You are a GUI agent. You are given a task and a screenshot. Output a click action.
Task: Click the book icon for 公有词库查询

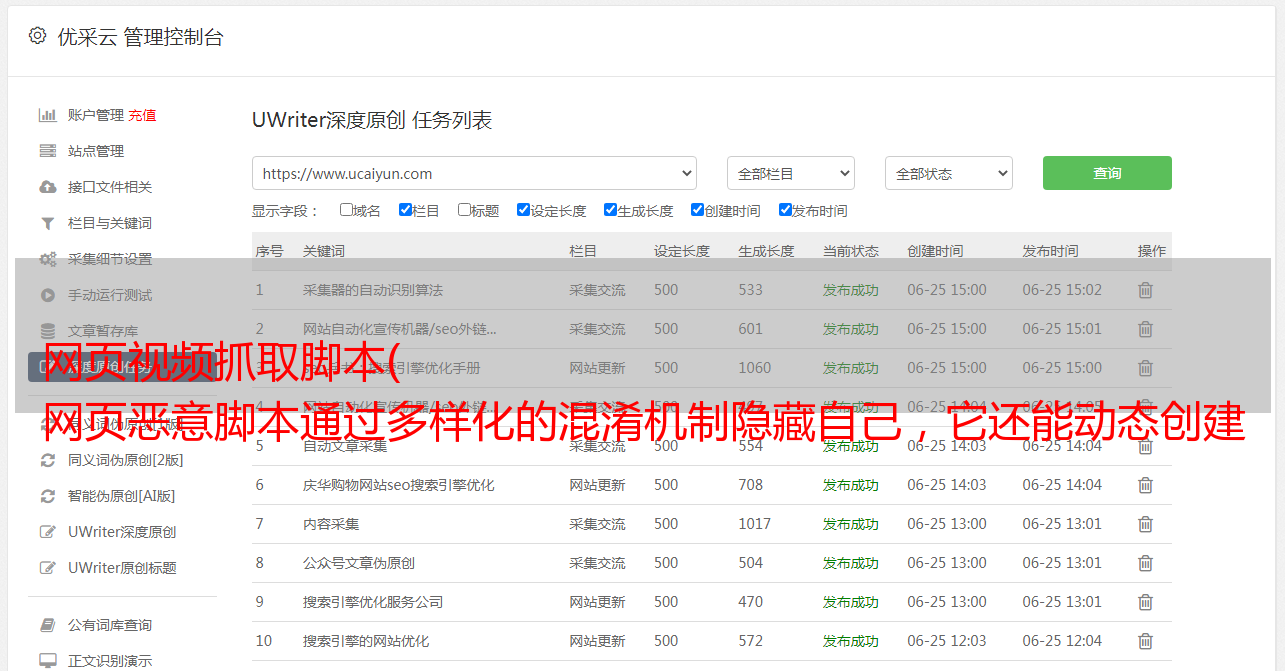[x=47, y=625]
